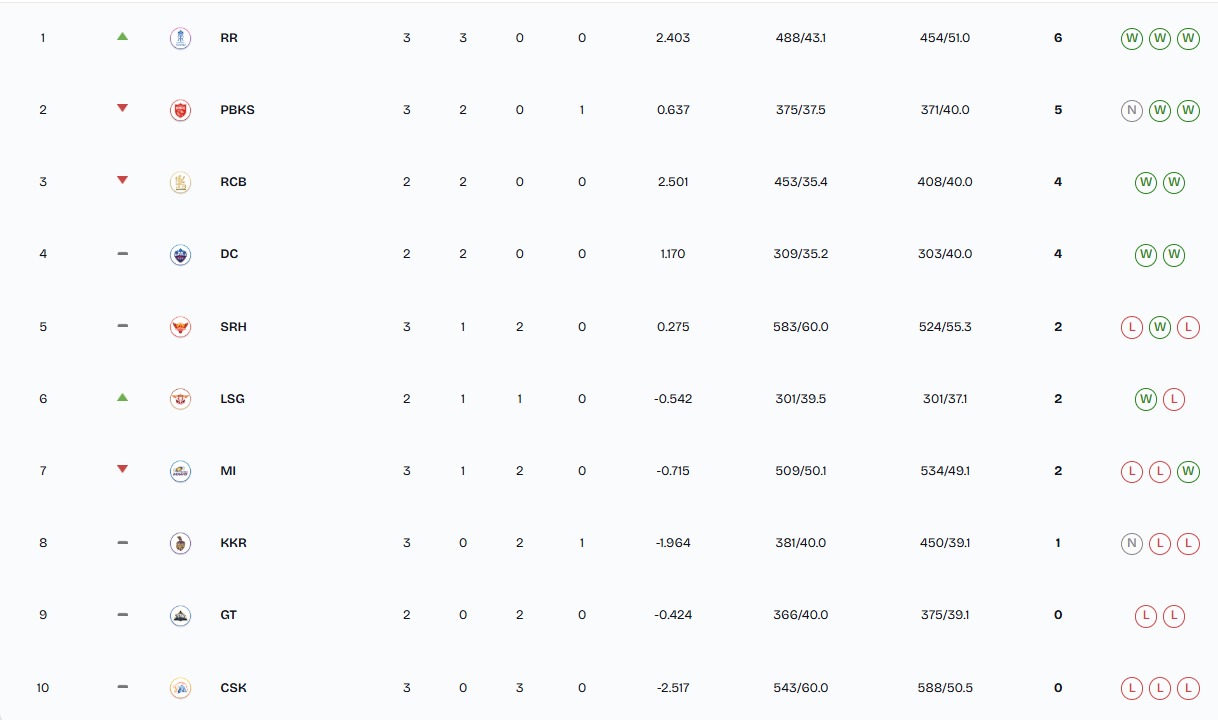Viewport: 1218px width, 720px height.
Task: Click the N no-result badge for PBKS
Action: tap(1132, 110)
